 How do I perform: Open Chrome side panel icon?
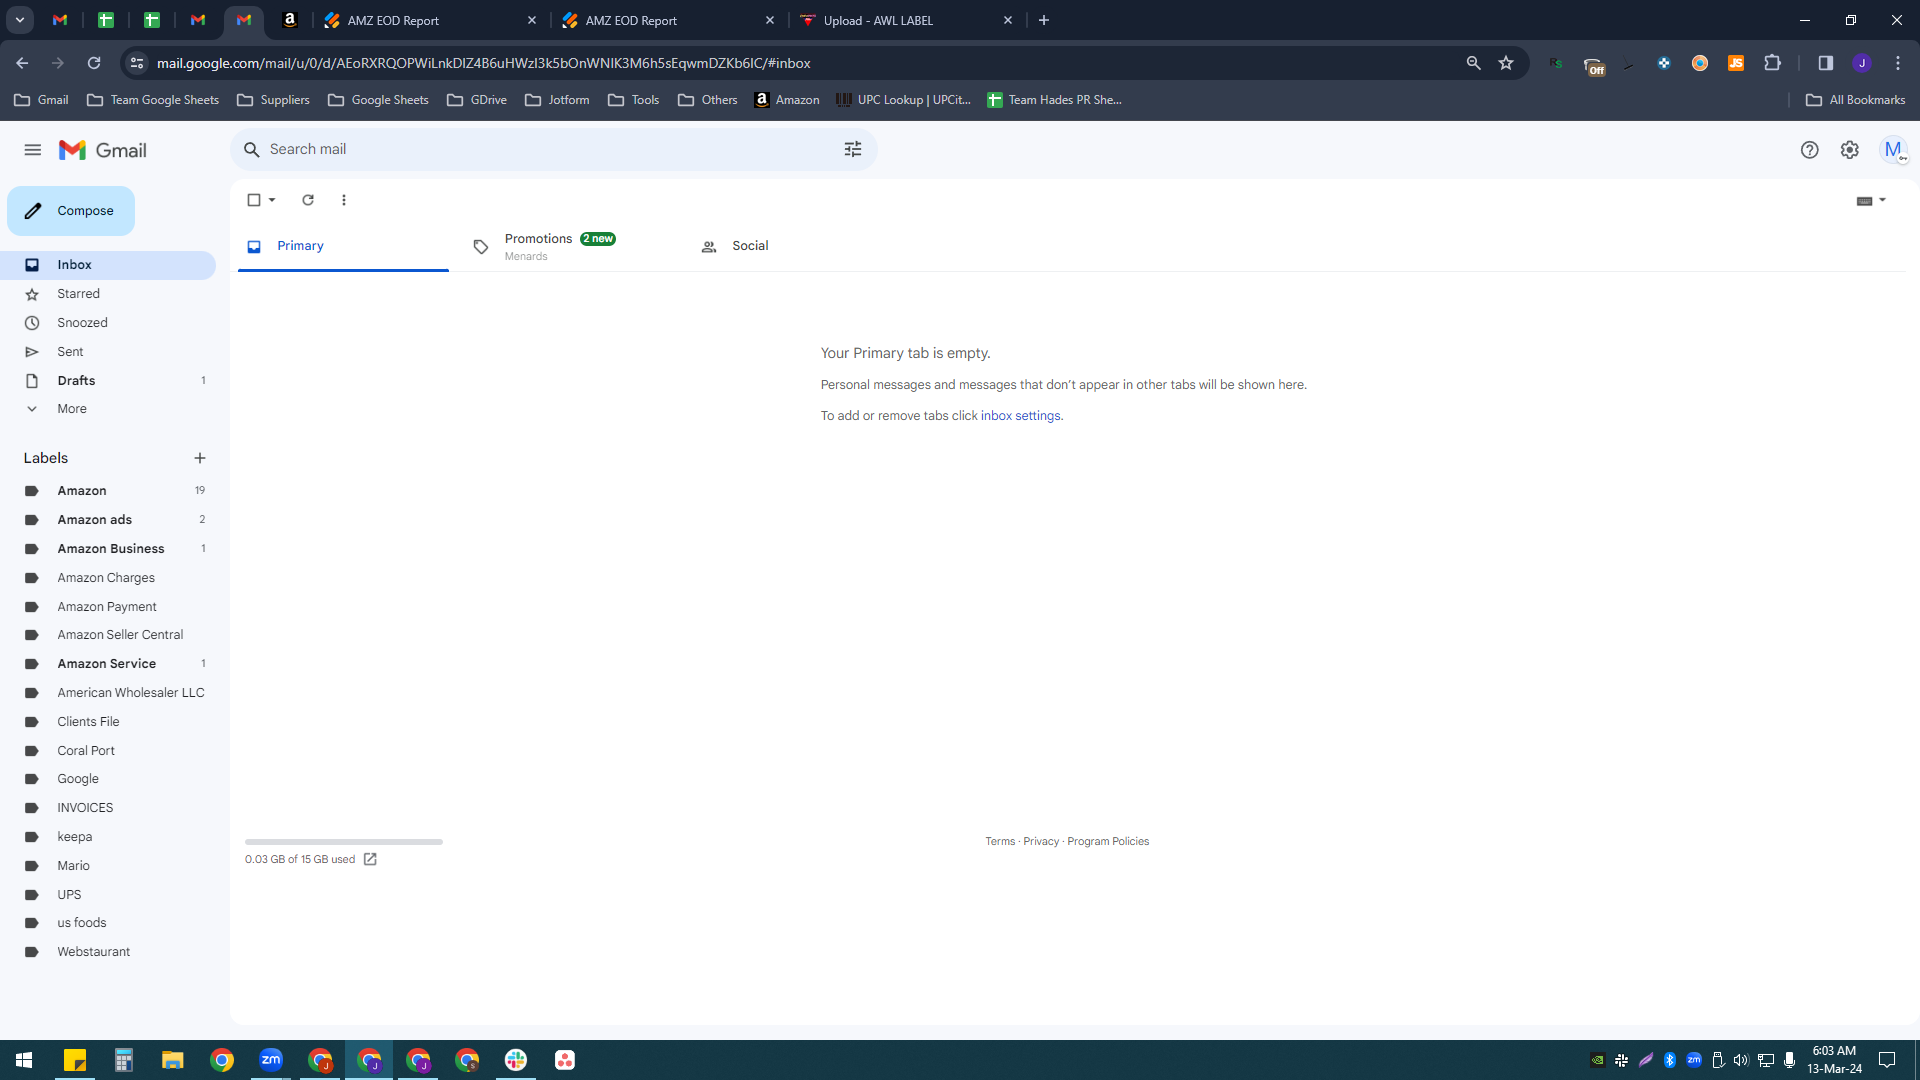1825,63
